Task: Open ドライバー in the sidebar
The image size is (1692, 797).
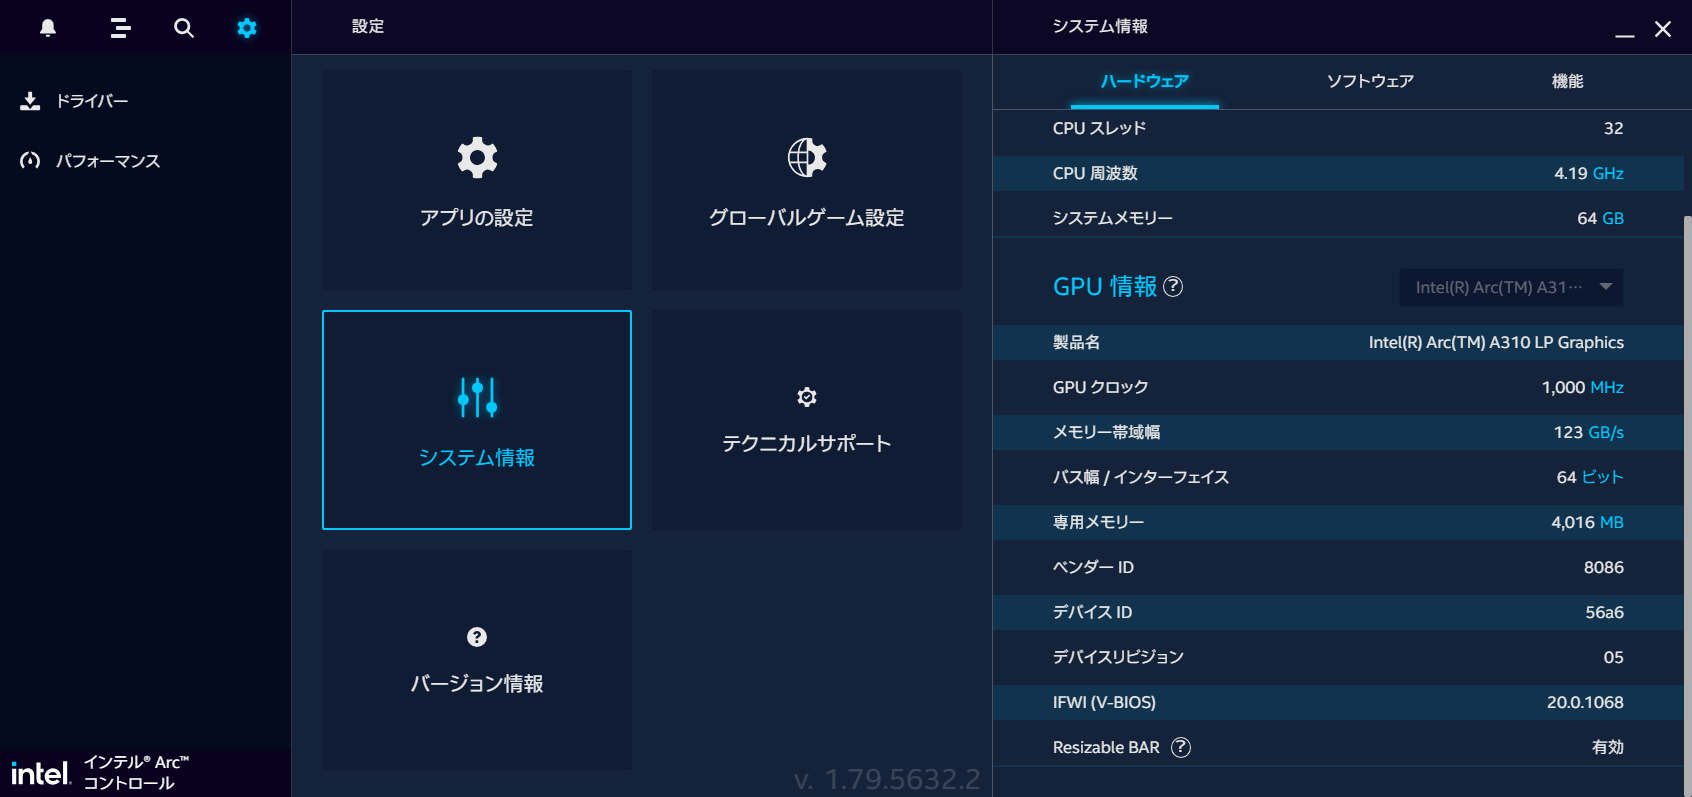Action: 91,101
